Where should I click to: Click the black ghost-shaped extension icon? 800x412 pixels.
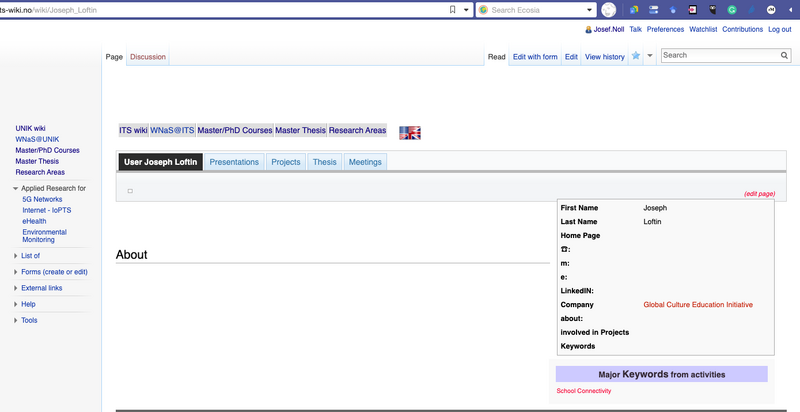coord(712,10)
